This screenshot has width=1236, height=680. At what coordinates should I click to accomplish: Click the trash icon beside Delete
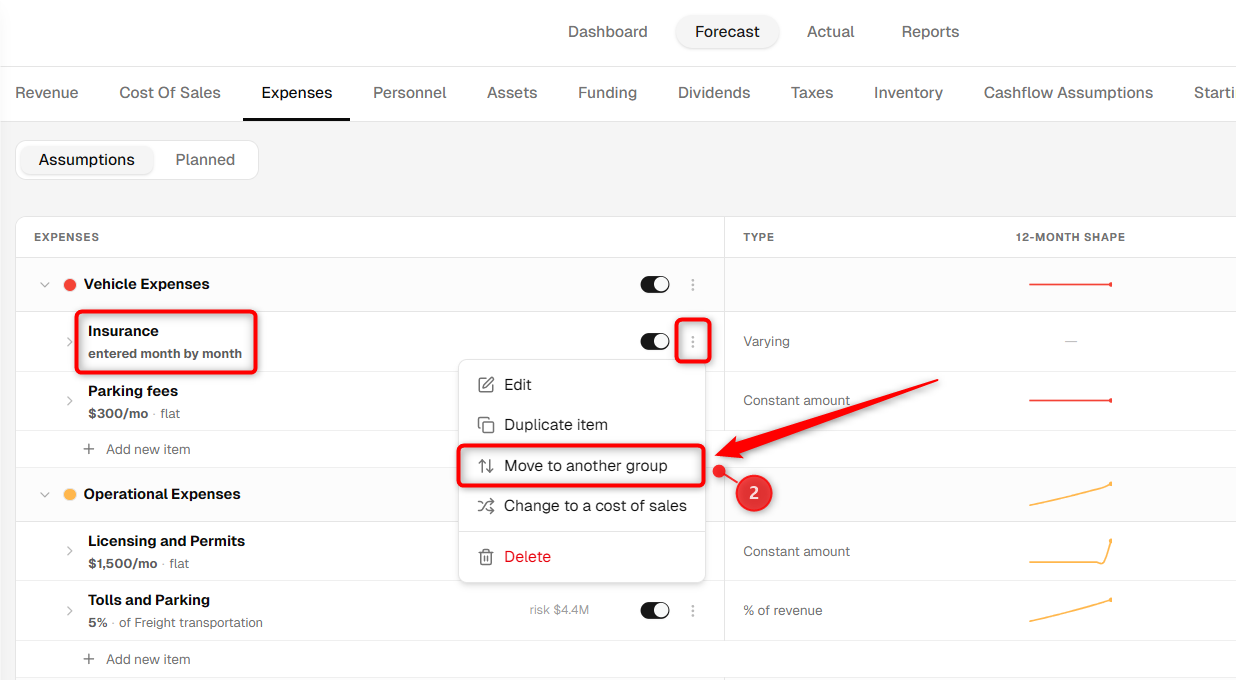[x=486, y=557]
